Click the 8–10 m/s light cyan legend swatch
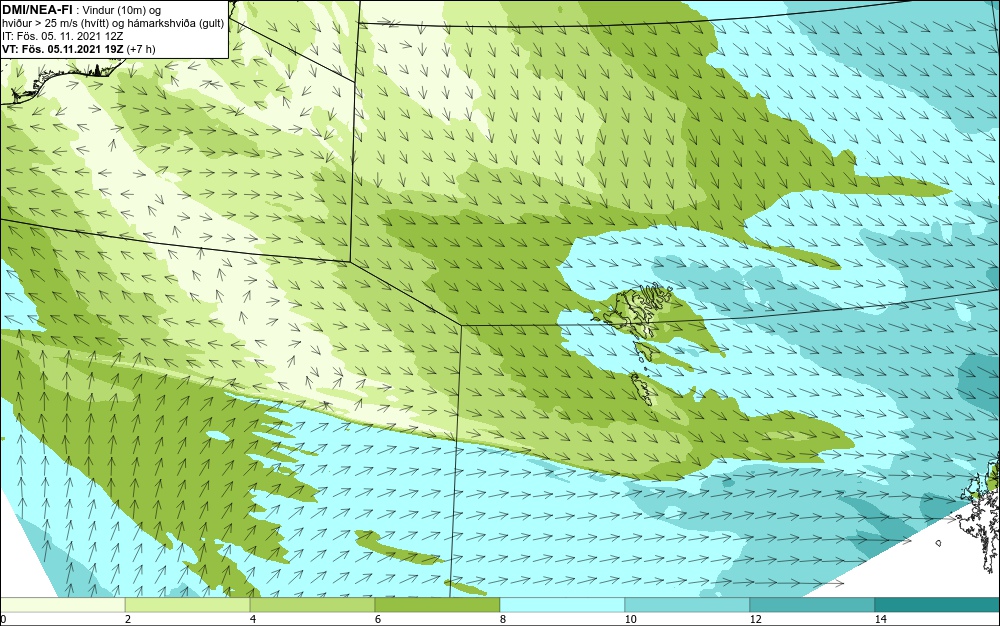Screen dimensions: 1000x626 coord(562,604)
